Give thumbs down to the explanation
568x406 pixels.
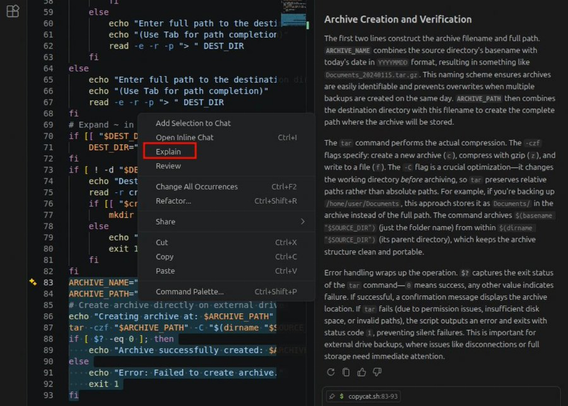pos(377,372)
